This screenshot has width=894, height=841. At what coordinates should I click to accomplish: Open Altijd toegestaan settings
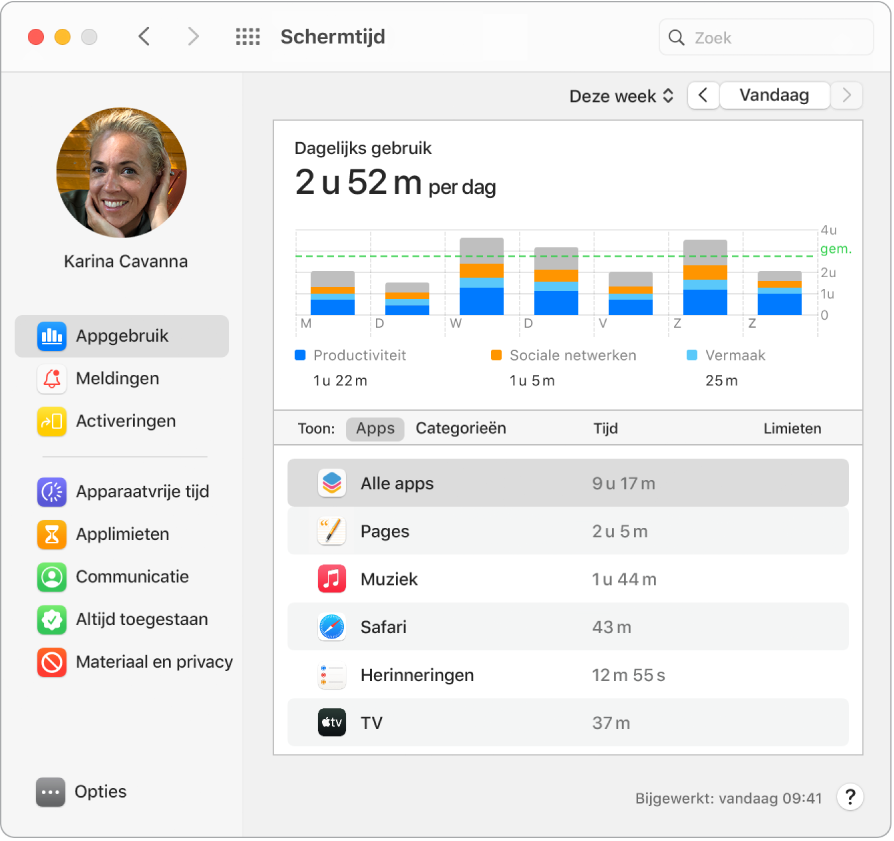pos(143,619)
